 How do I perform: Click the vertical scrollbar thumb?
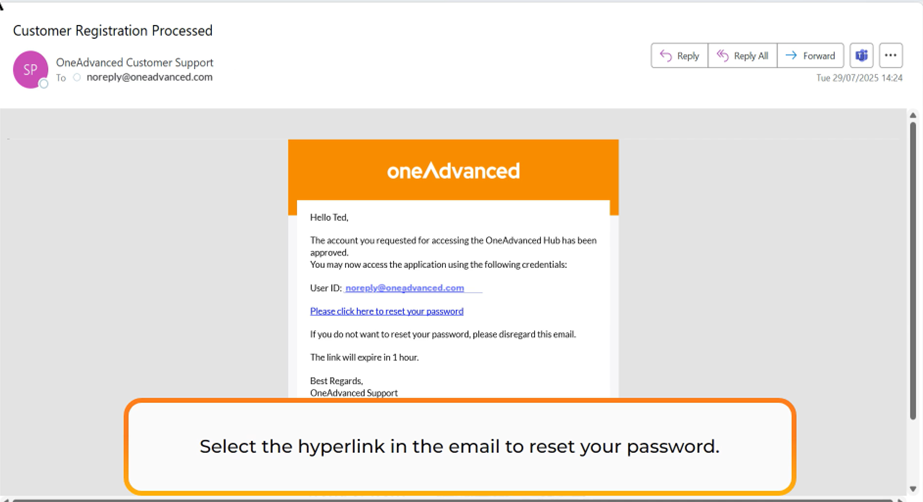tap(913, 270)
